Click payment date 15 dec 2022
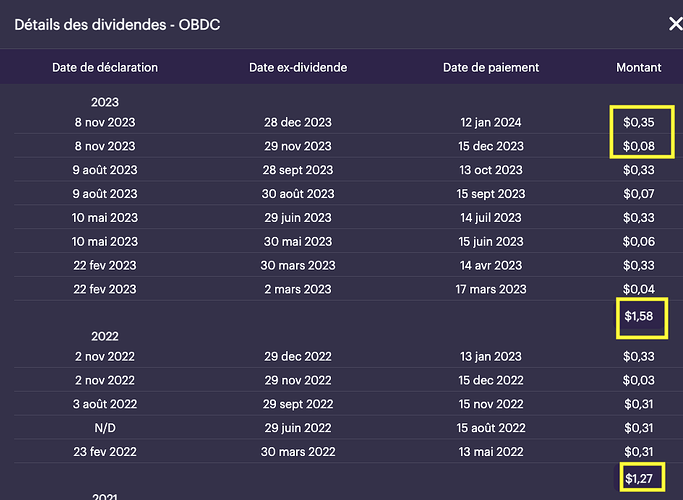The image size is (683, 500). (491, 380)
